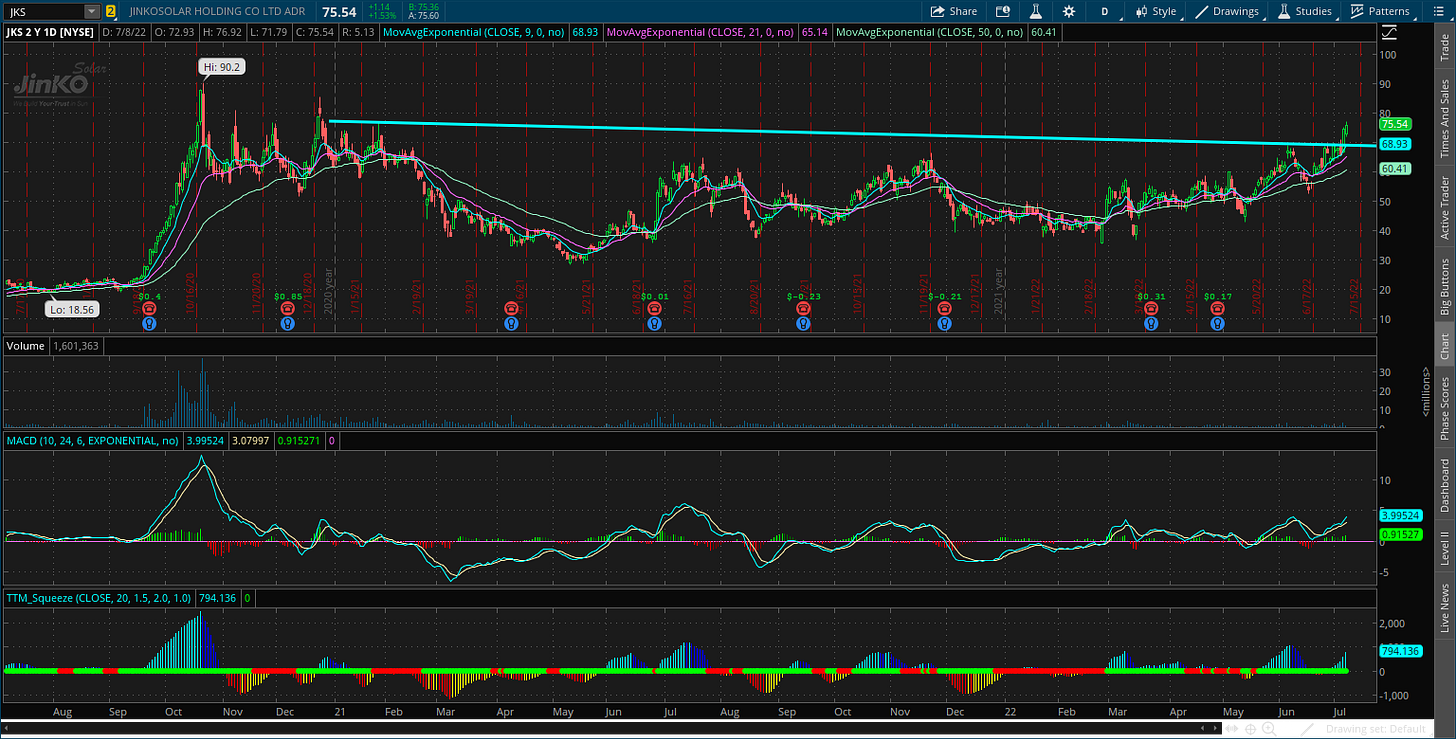
Task: Click the earnings phone icon under $-0.23
Action: coord(803,309)
